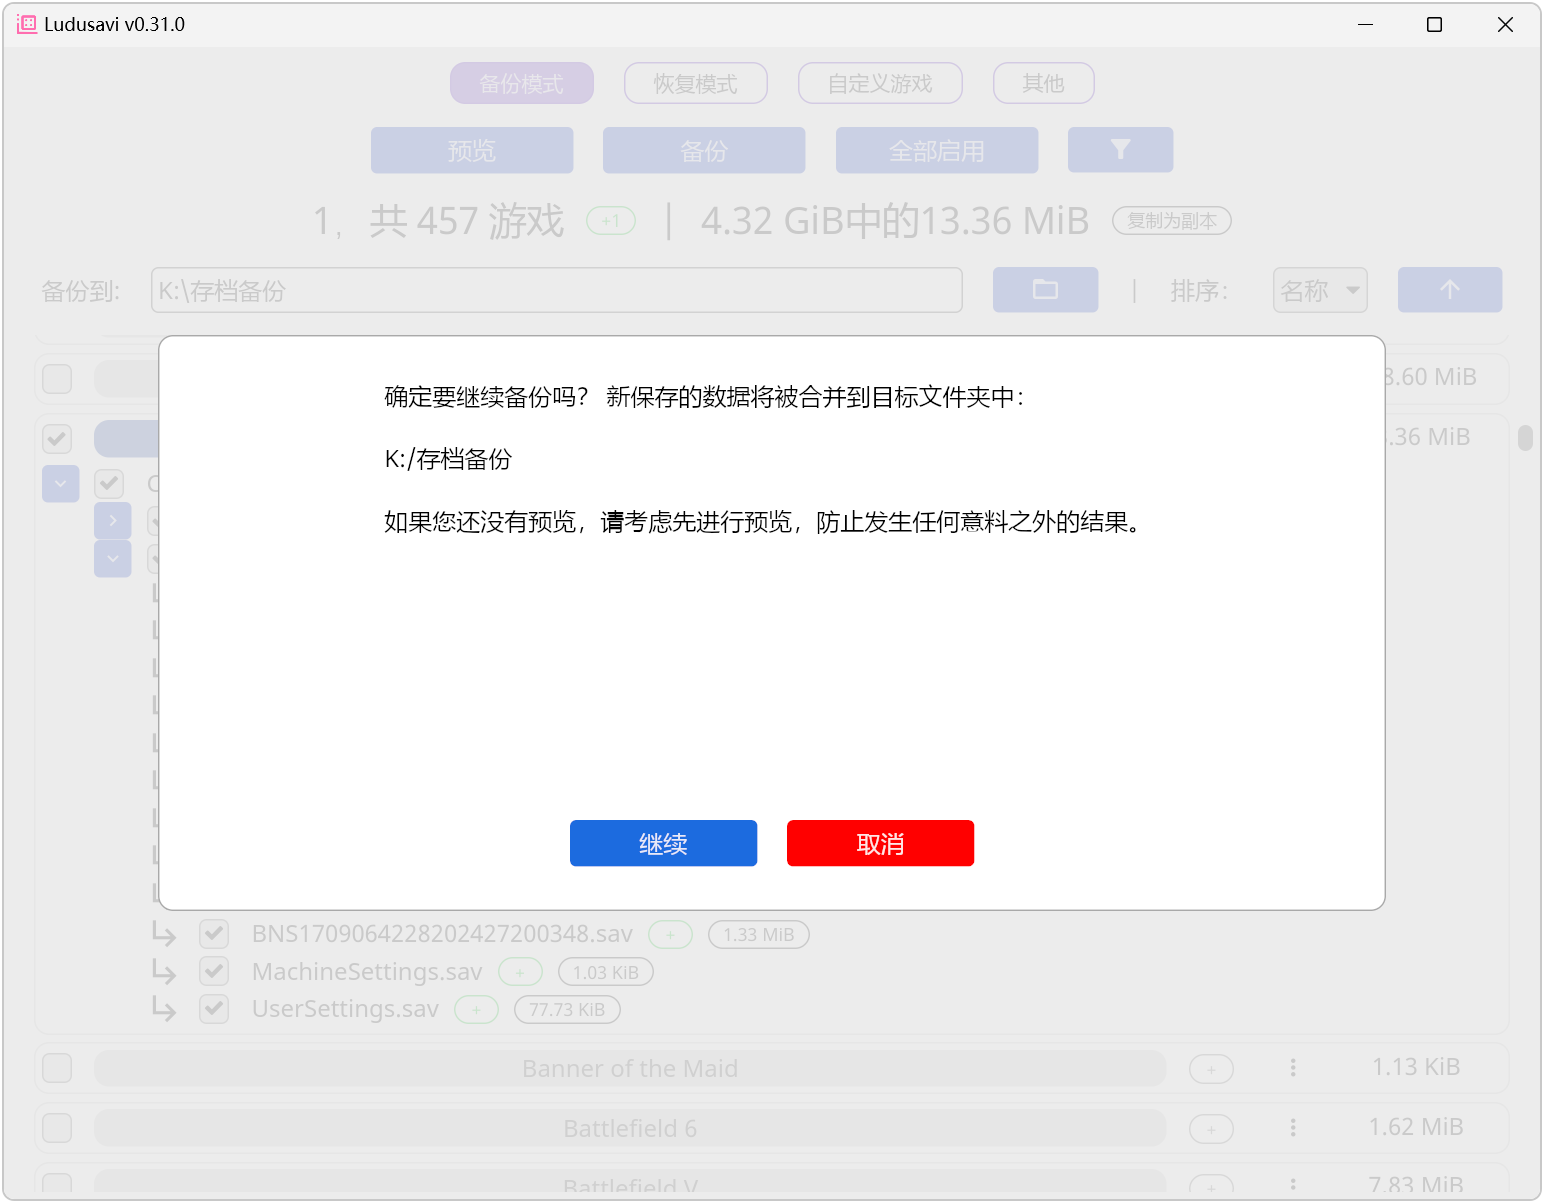Click file name MachineSettings.sav
Viewport: 1543px width, 1203px height.
coord(367,972)
